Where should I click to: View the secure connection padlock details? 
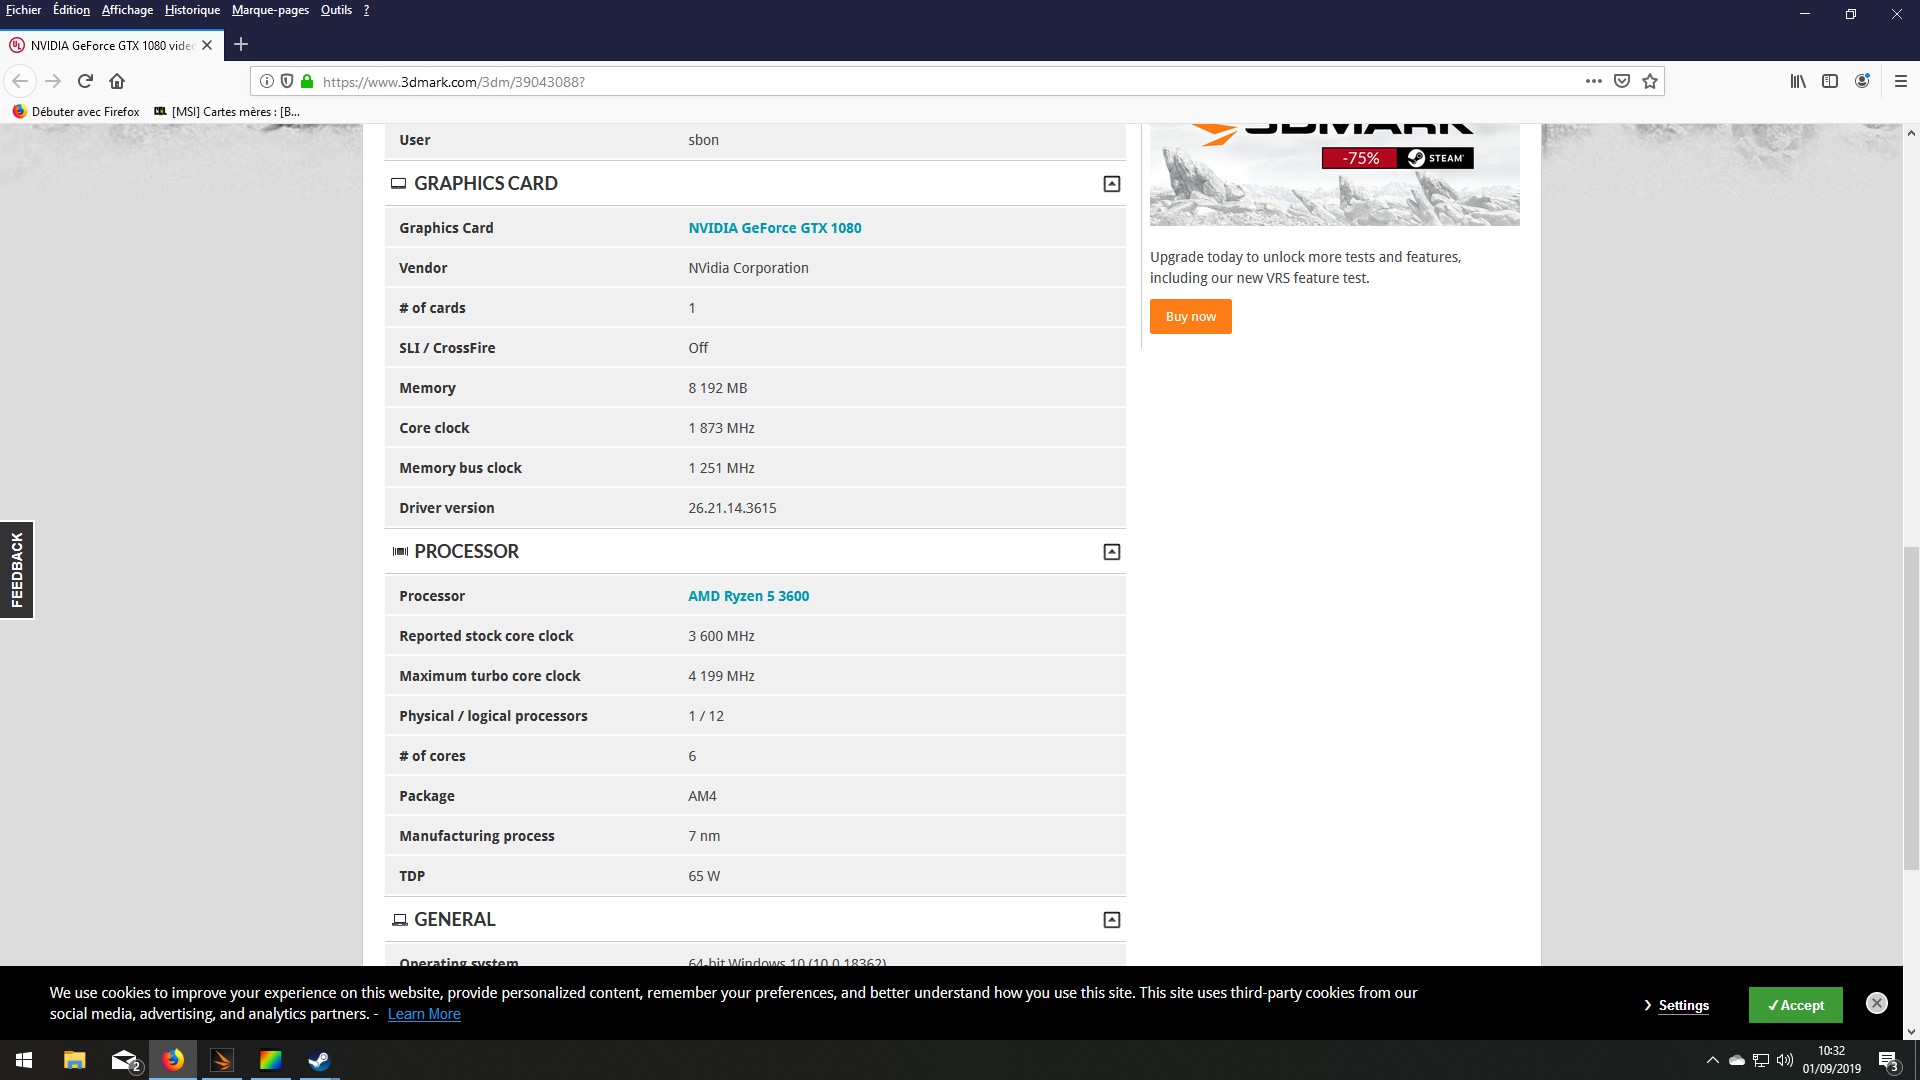307,81
